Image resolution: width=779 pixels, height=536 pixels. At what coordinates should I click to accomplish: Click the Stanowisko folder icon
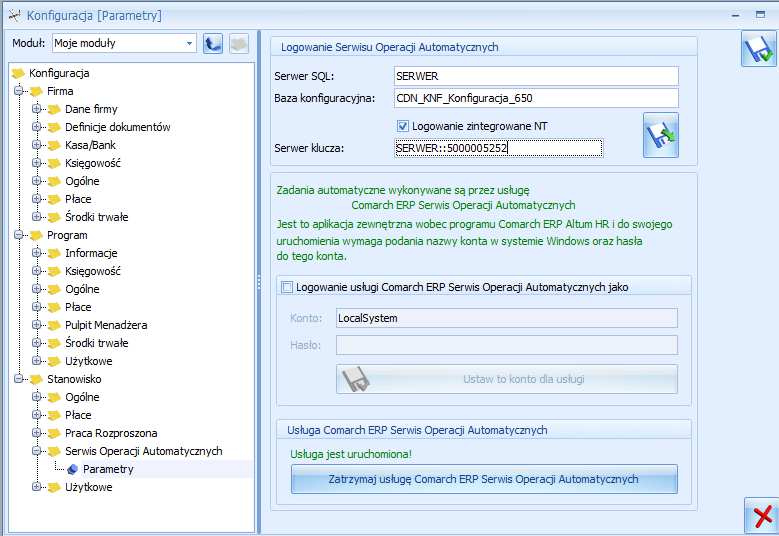(36, 380)
